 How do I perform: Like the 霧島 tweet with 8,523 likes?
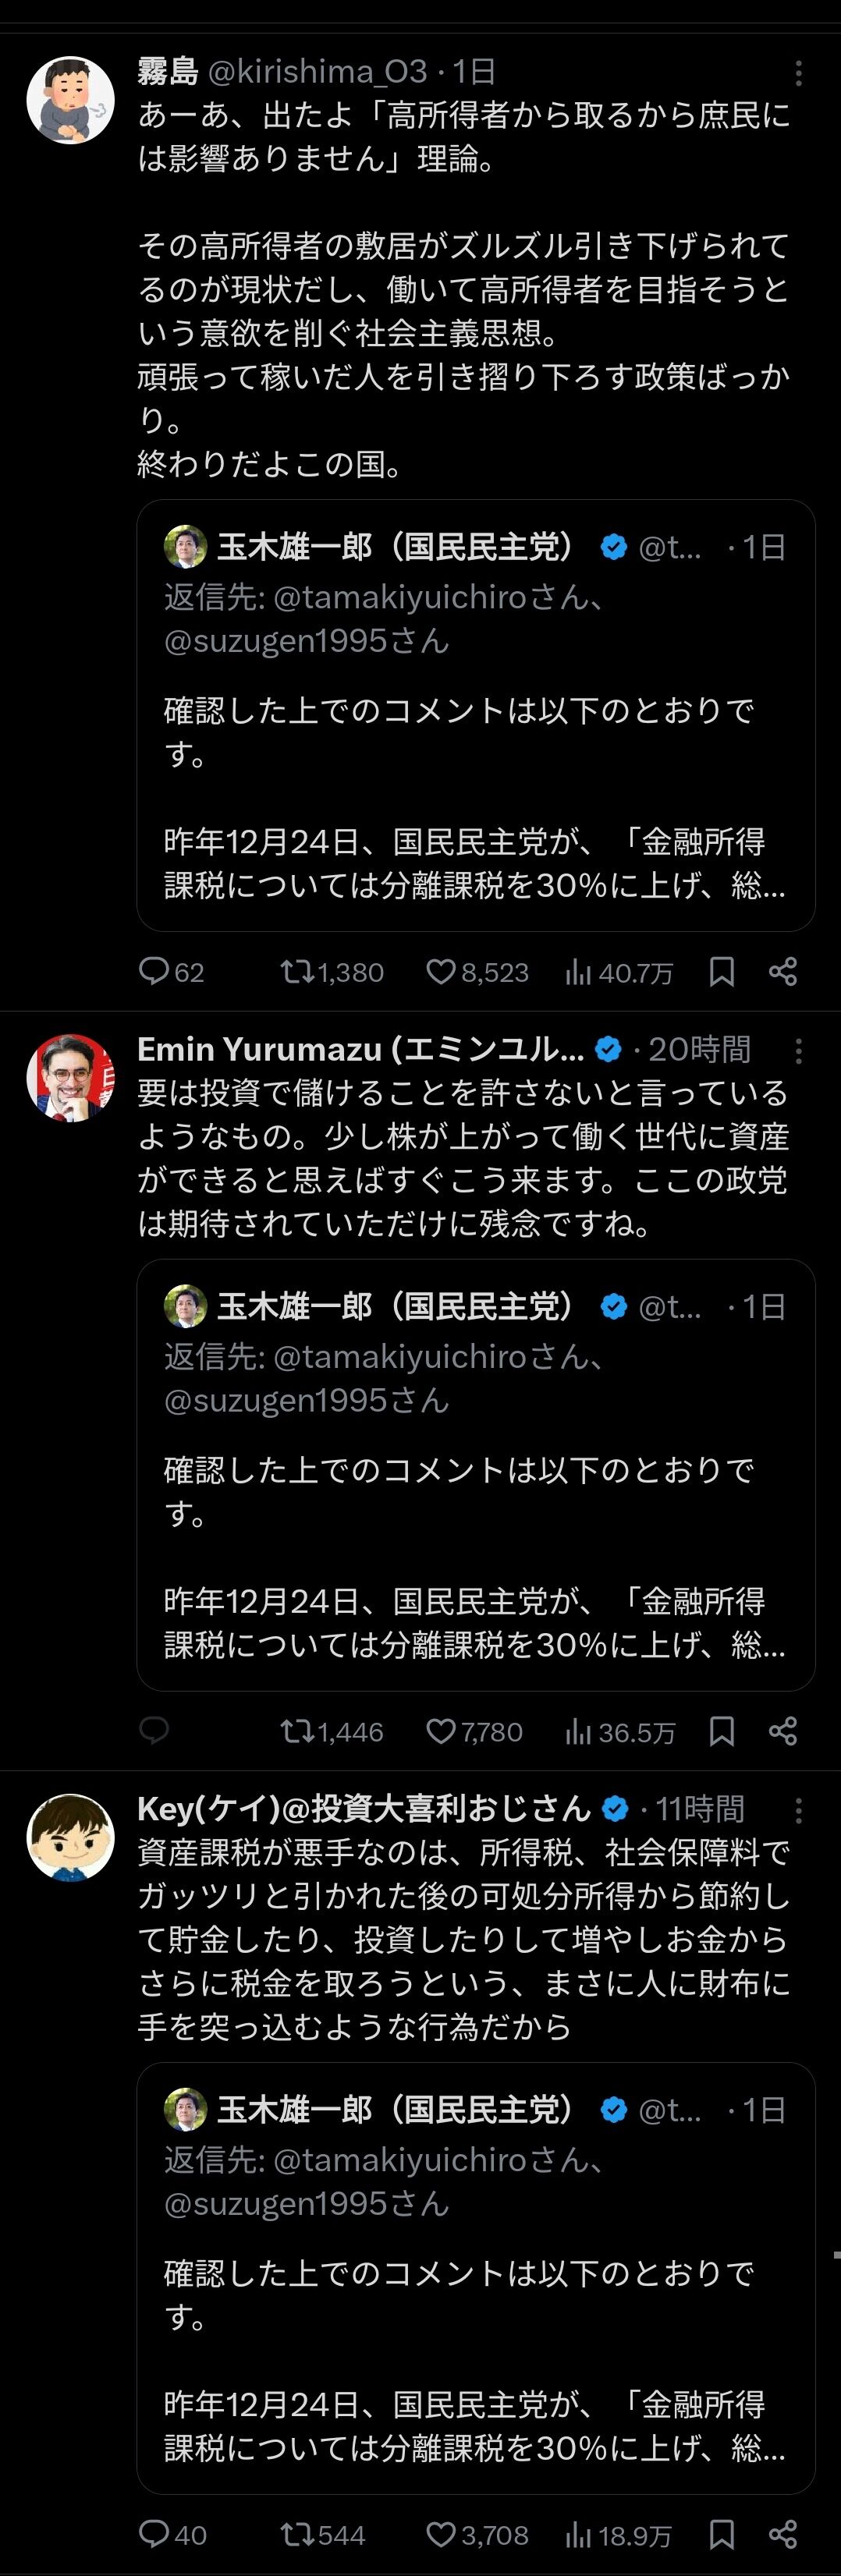pos(440,971)
